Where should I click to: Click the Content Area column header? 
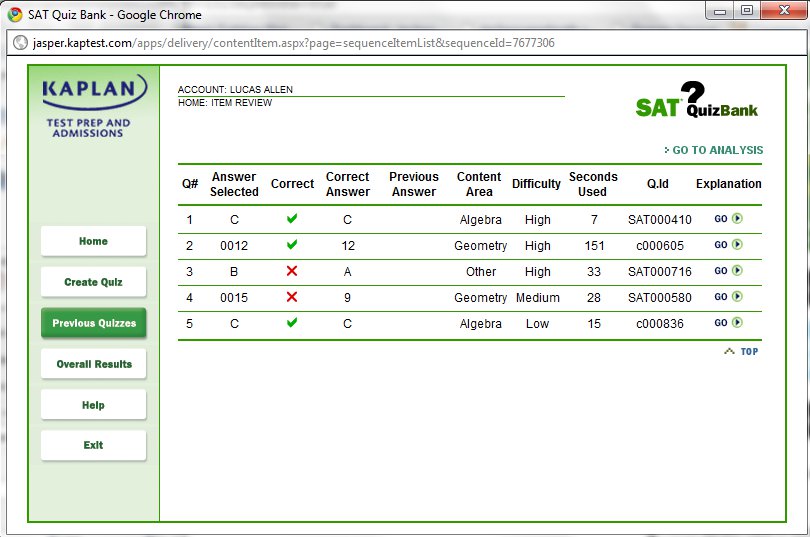479,184
